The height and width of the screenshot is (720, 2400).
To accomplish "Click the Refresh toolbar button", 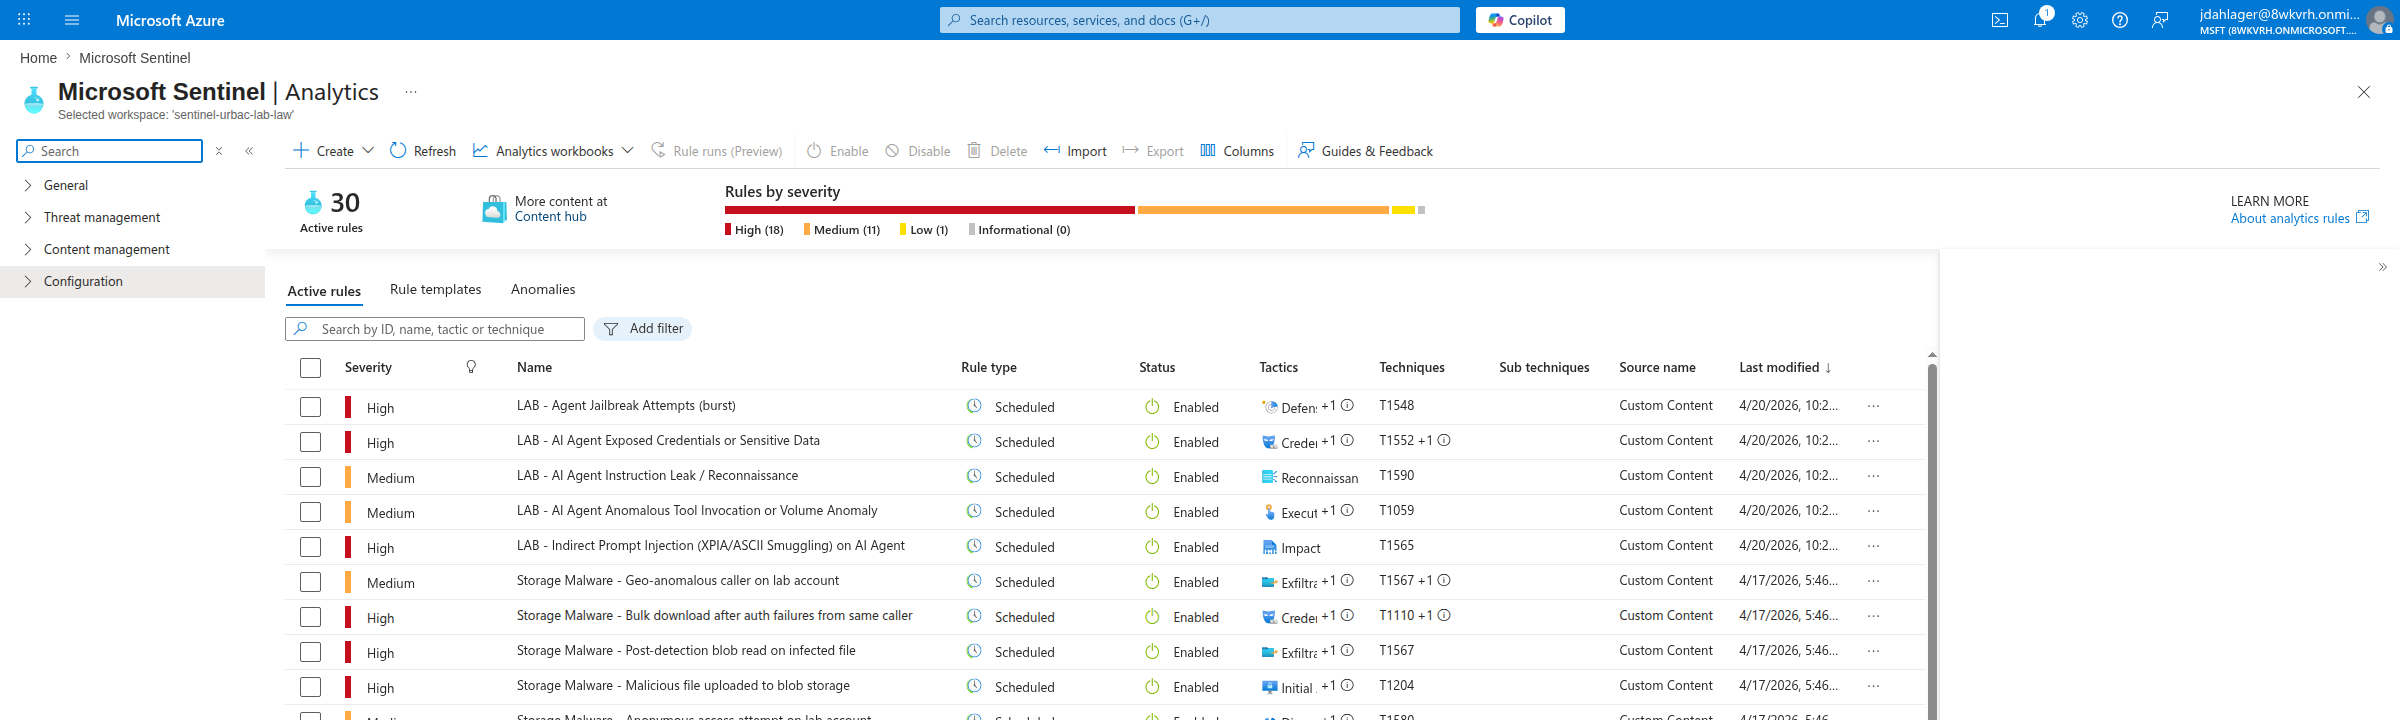I will [423, 151].
